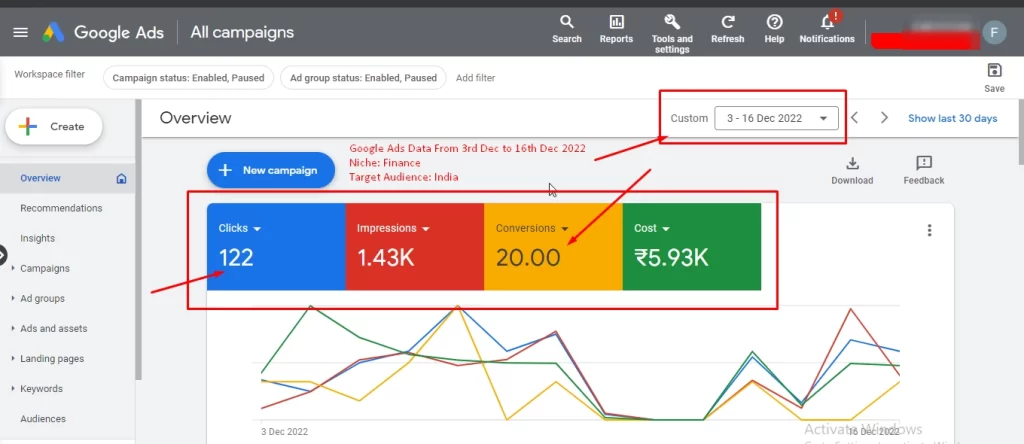Image resolution: width=1024 pixels, height=444 pixels.
Task: Refresh the account data
Action: 728,29
